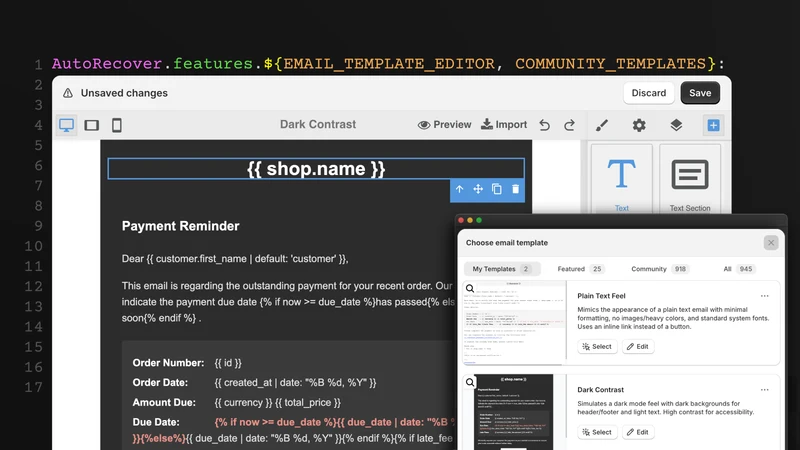
Task: Click the Order Number label
Action: (168, 363)
